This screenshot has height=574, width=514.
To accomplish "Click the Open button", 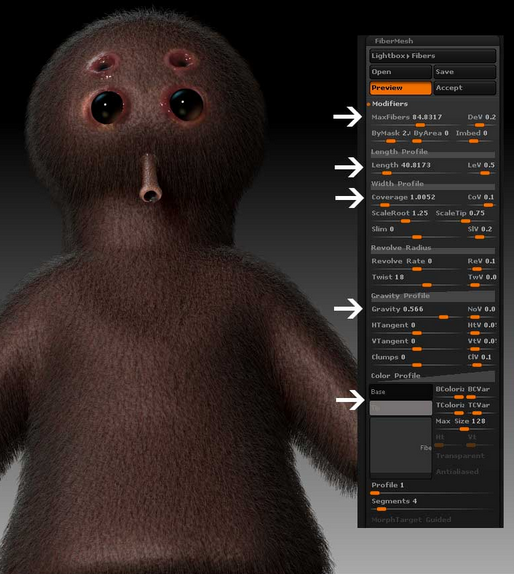I will pyautogui.click(x=400, y=72).
